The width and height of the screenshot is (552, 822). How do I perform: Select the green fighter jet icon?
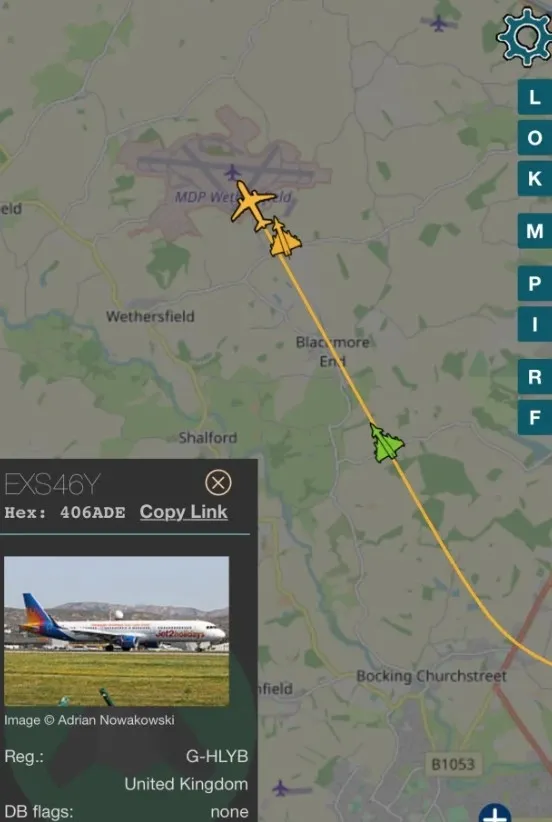pyautogui.click(x=387, y=444)
